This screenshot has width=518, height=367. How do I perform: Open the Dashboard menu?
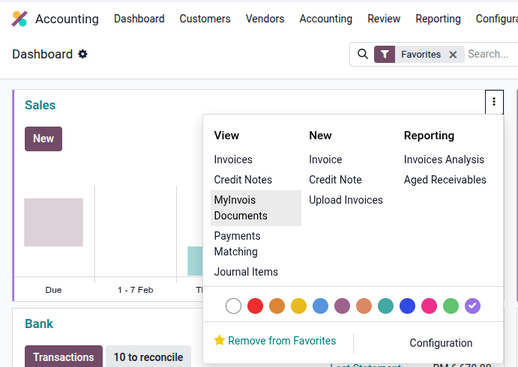point(139,19)
